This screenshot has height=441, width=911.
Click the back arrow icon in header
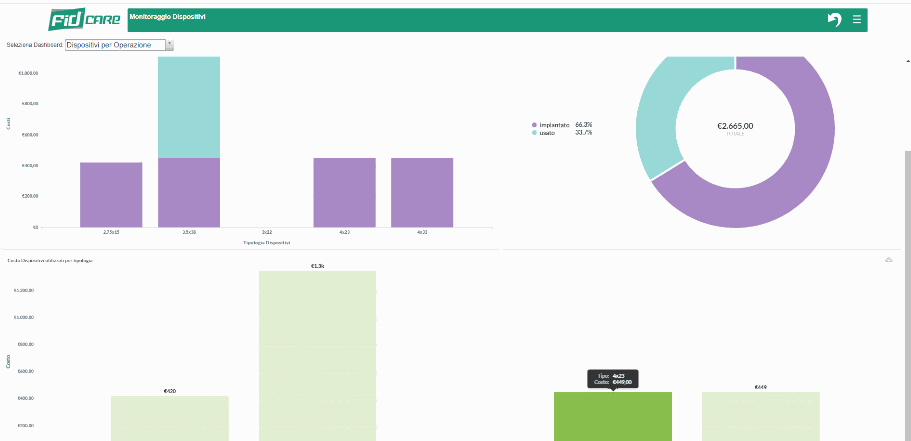pos(834,20)
